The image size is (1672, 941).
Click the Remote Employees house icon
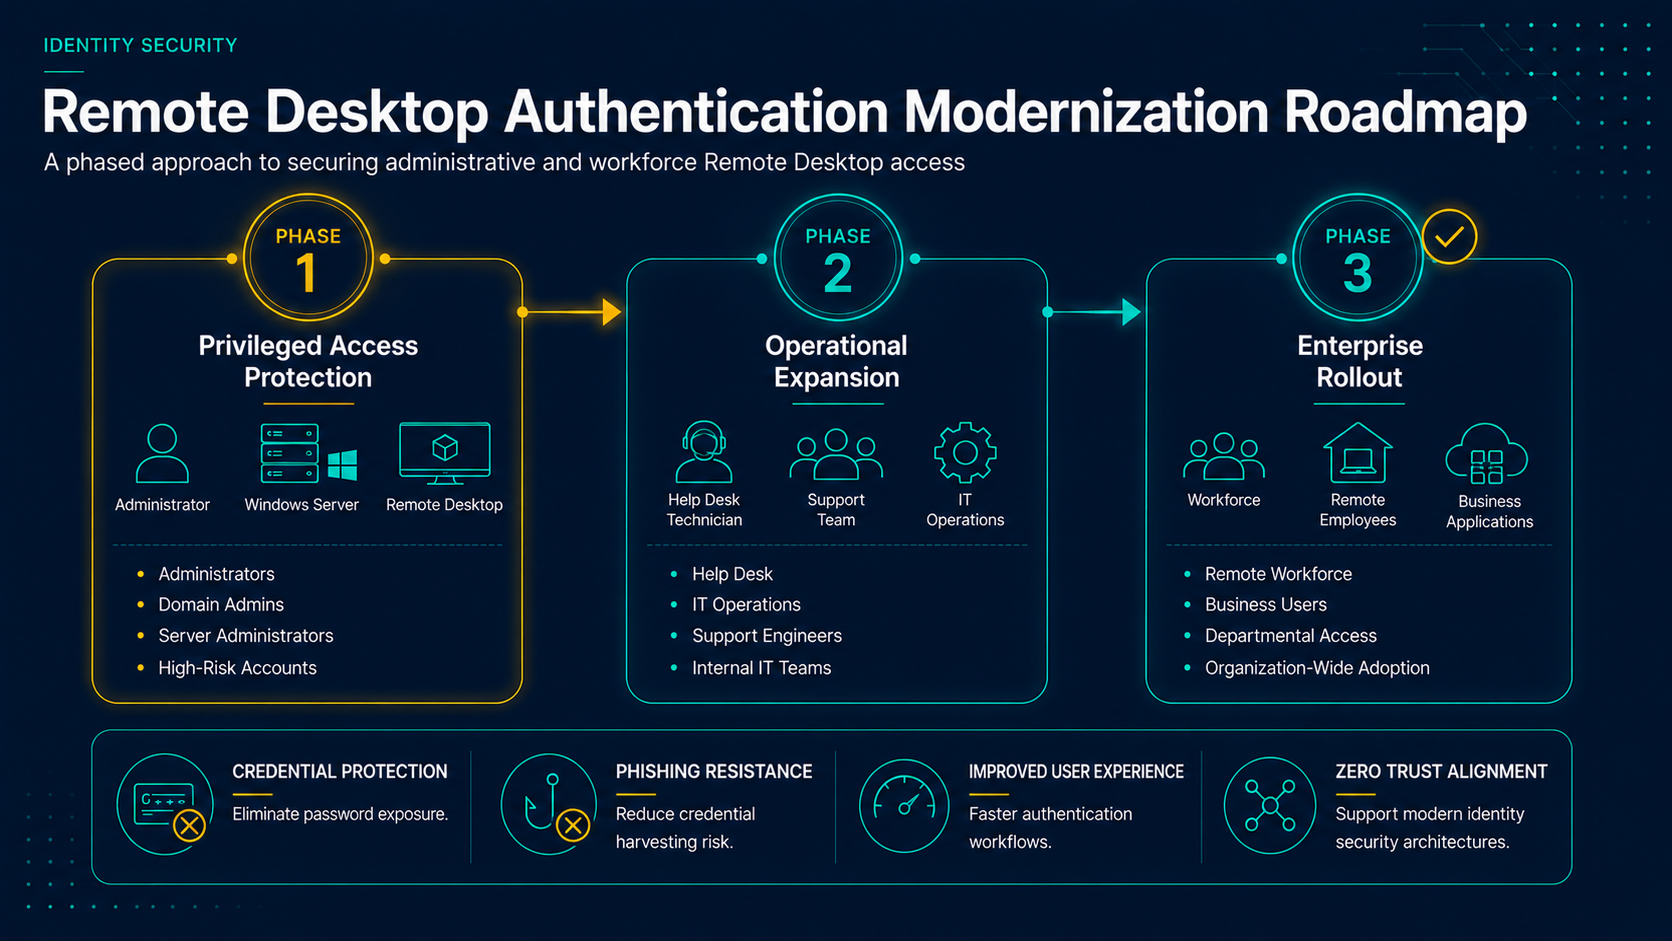1358,452
